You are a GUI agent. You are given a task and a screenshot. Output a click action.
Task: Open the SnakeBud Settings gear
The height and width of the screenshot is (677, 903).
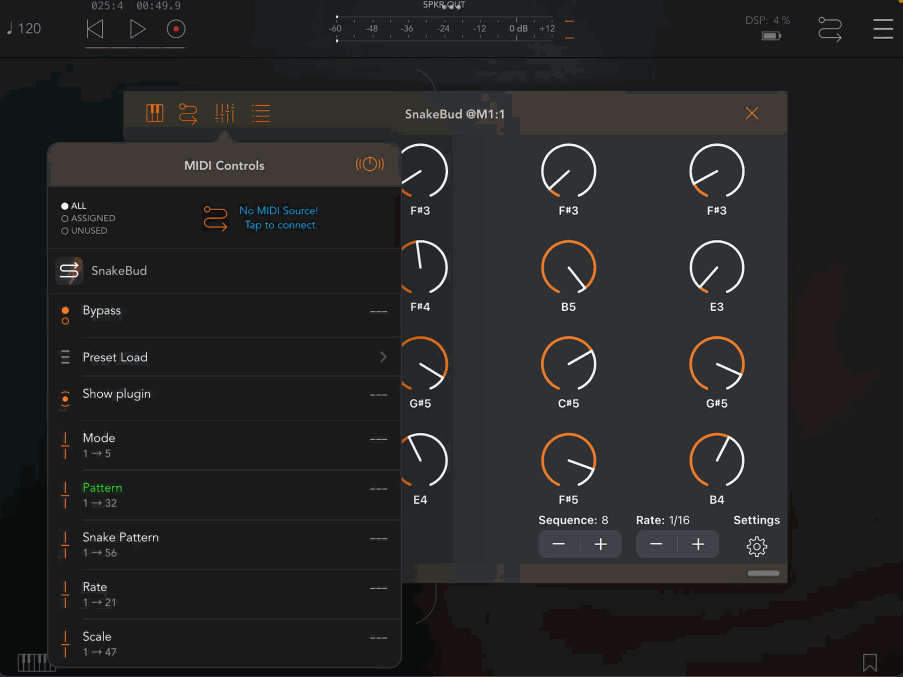[x=757, y=546]
